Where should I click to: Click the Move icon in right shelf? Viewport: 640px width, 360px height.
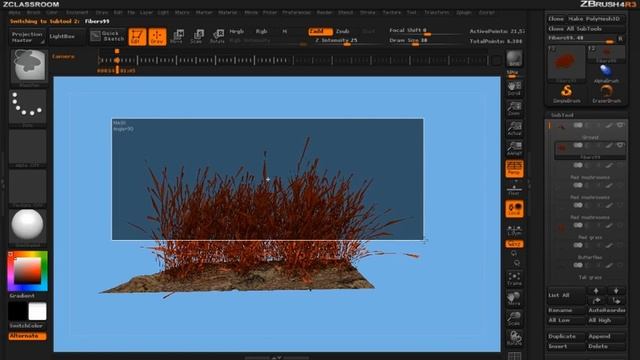click(x=514, y=299)
